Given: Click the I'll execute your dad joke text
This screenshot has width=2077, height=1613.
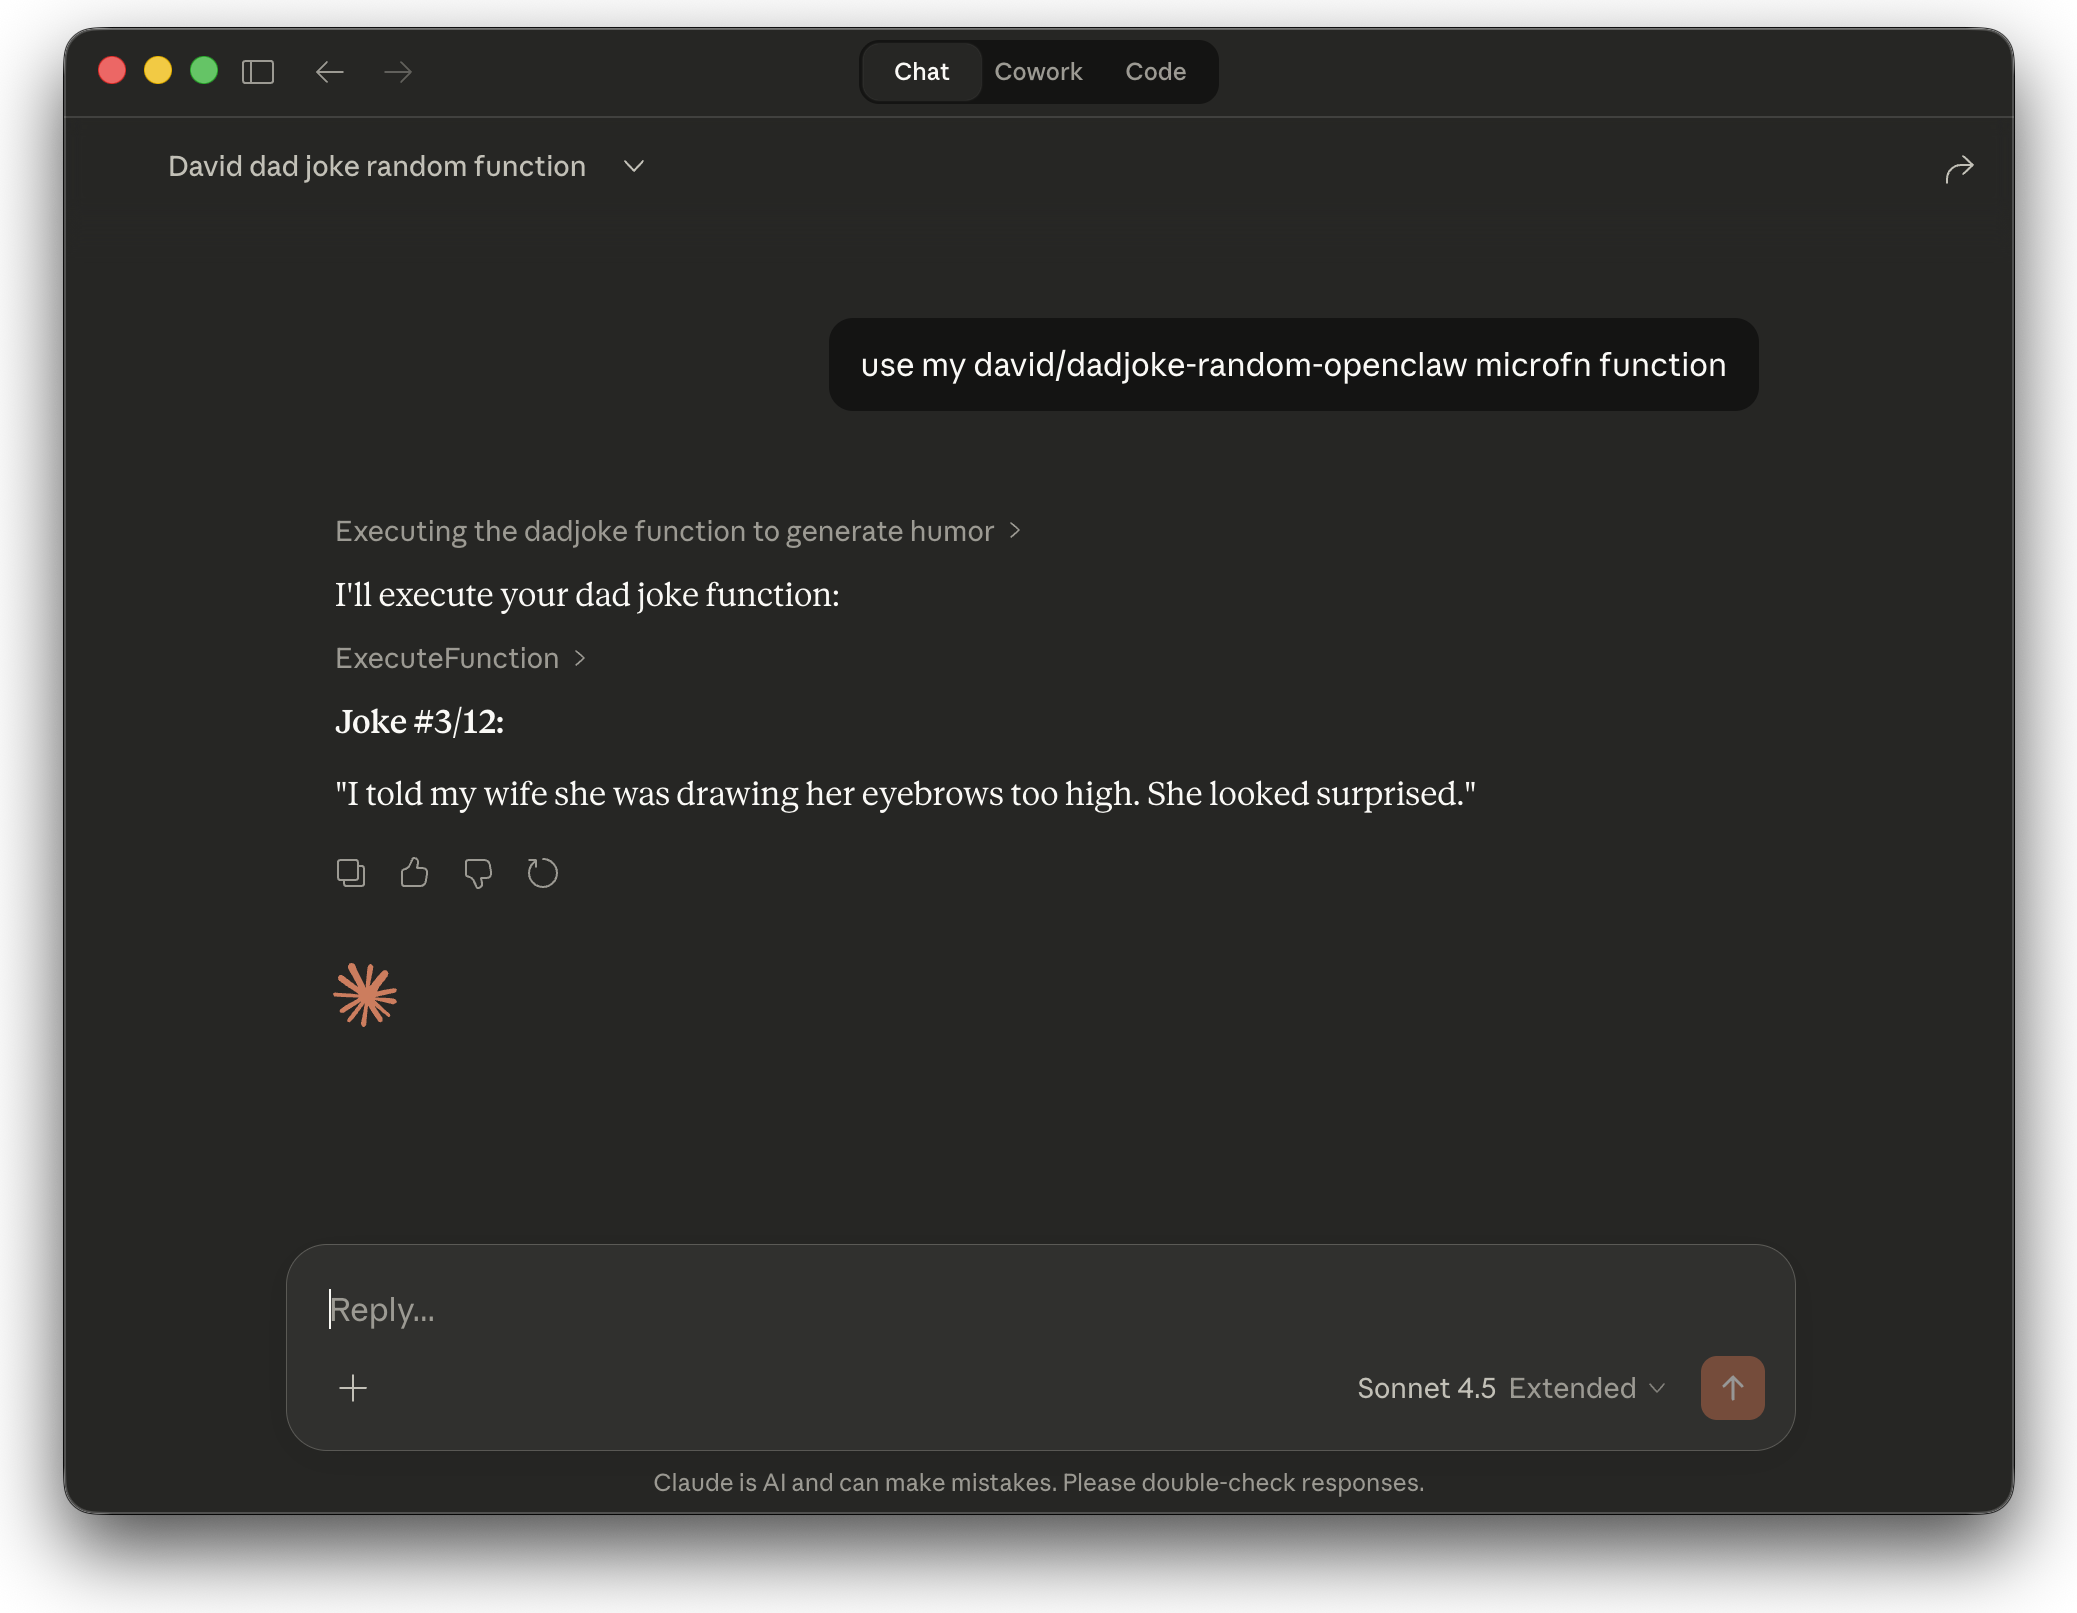Looking at the screenshot, I should tap(587, 595).
